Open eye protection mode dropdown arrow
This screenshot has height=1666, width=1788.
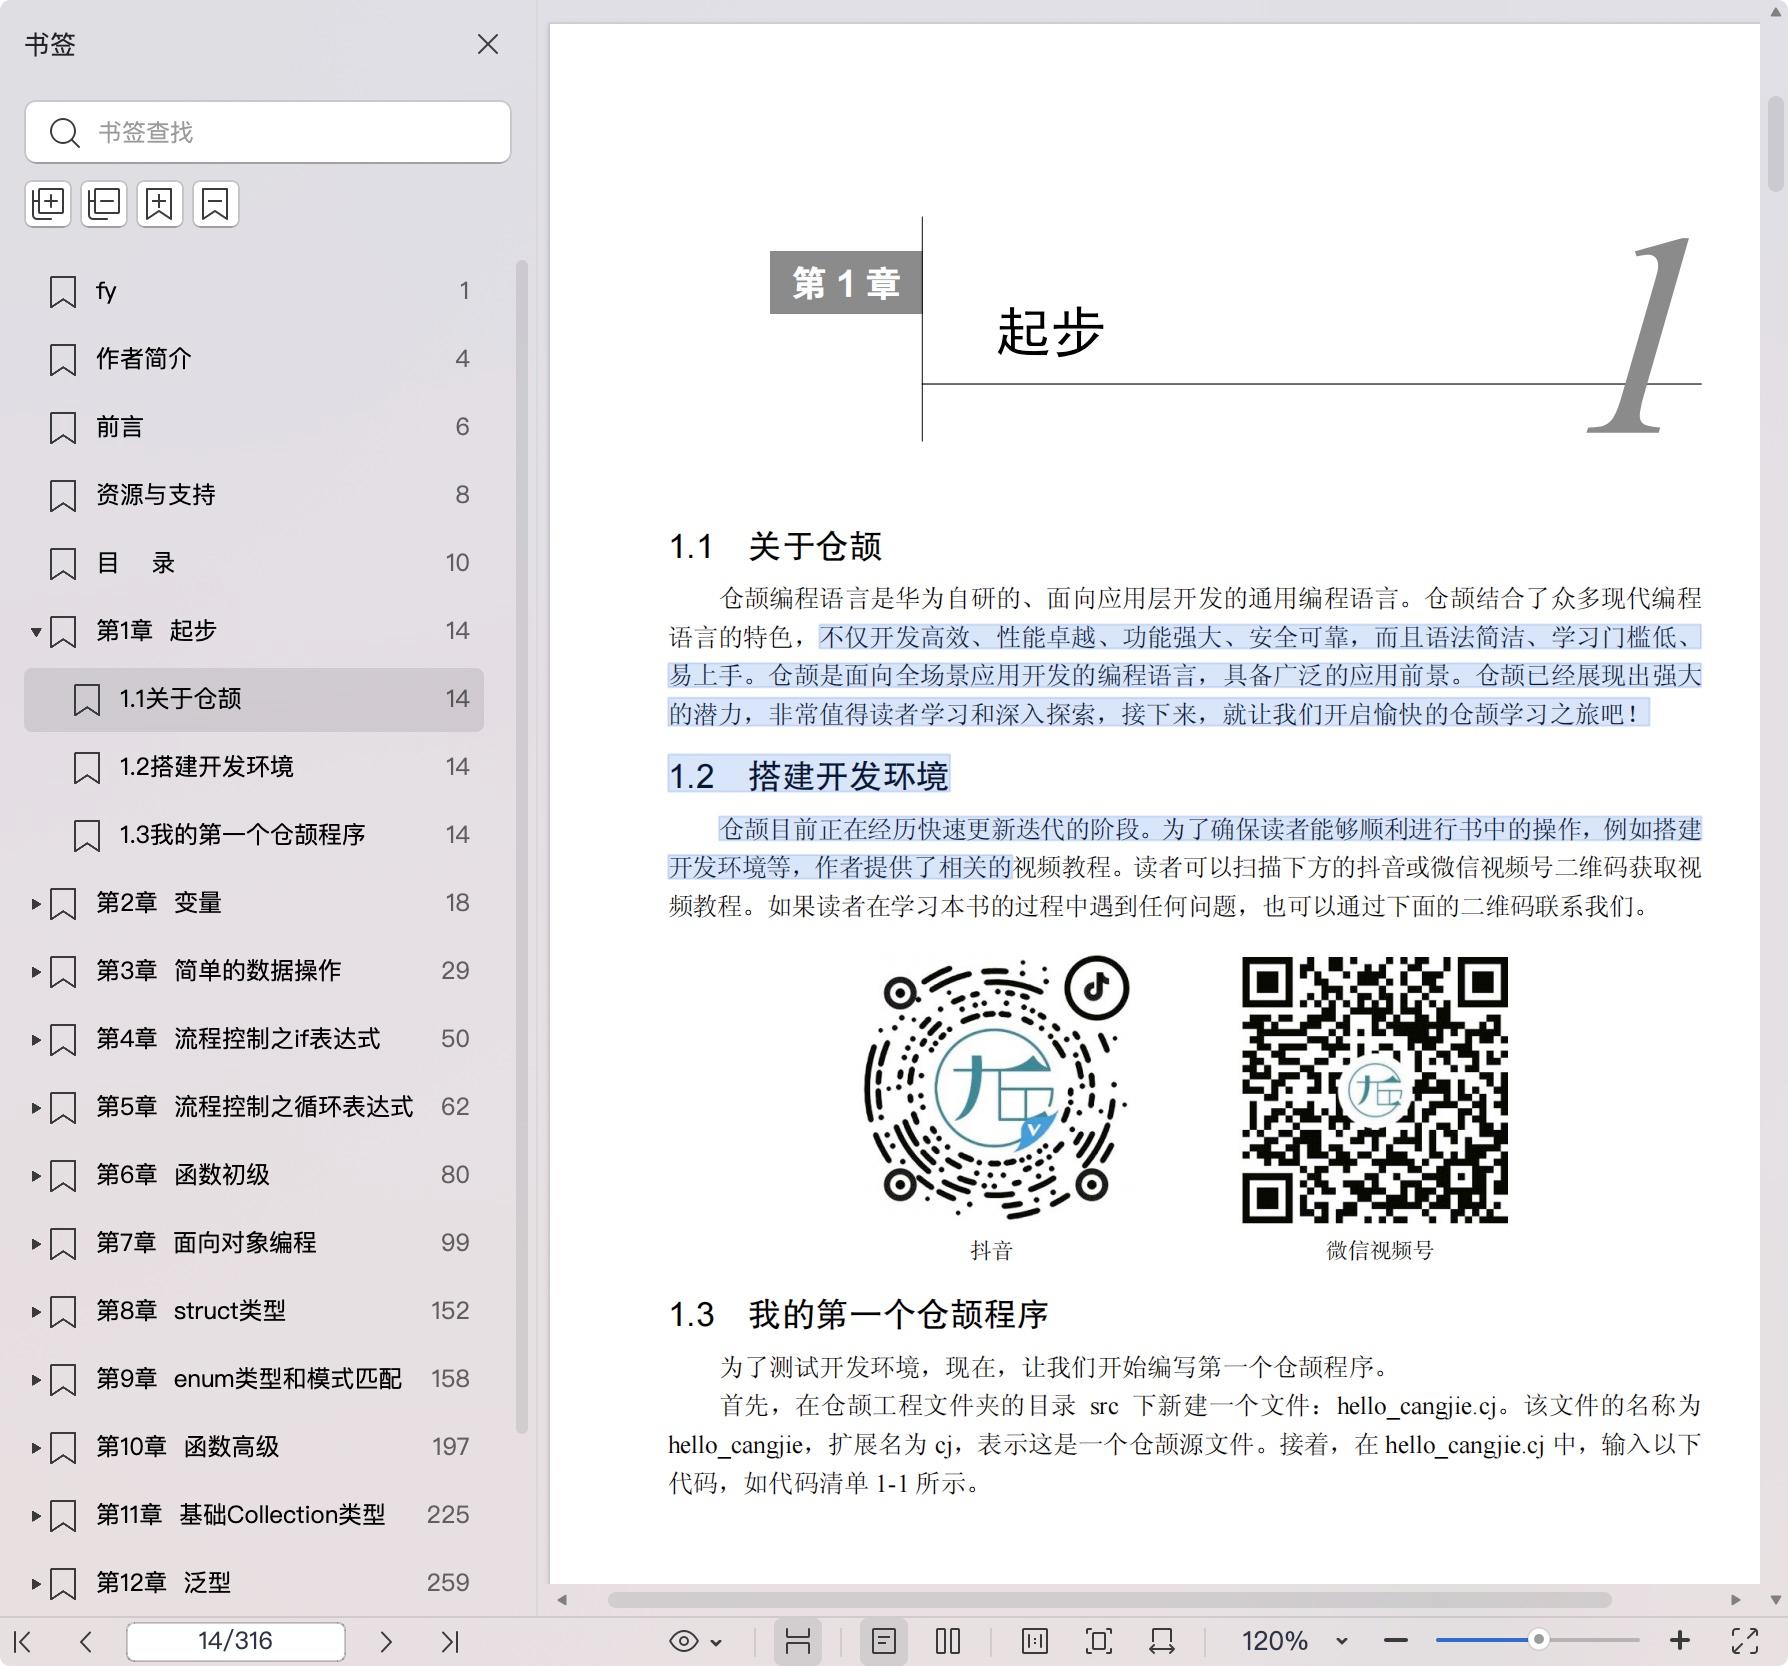coord(716,1642)
